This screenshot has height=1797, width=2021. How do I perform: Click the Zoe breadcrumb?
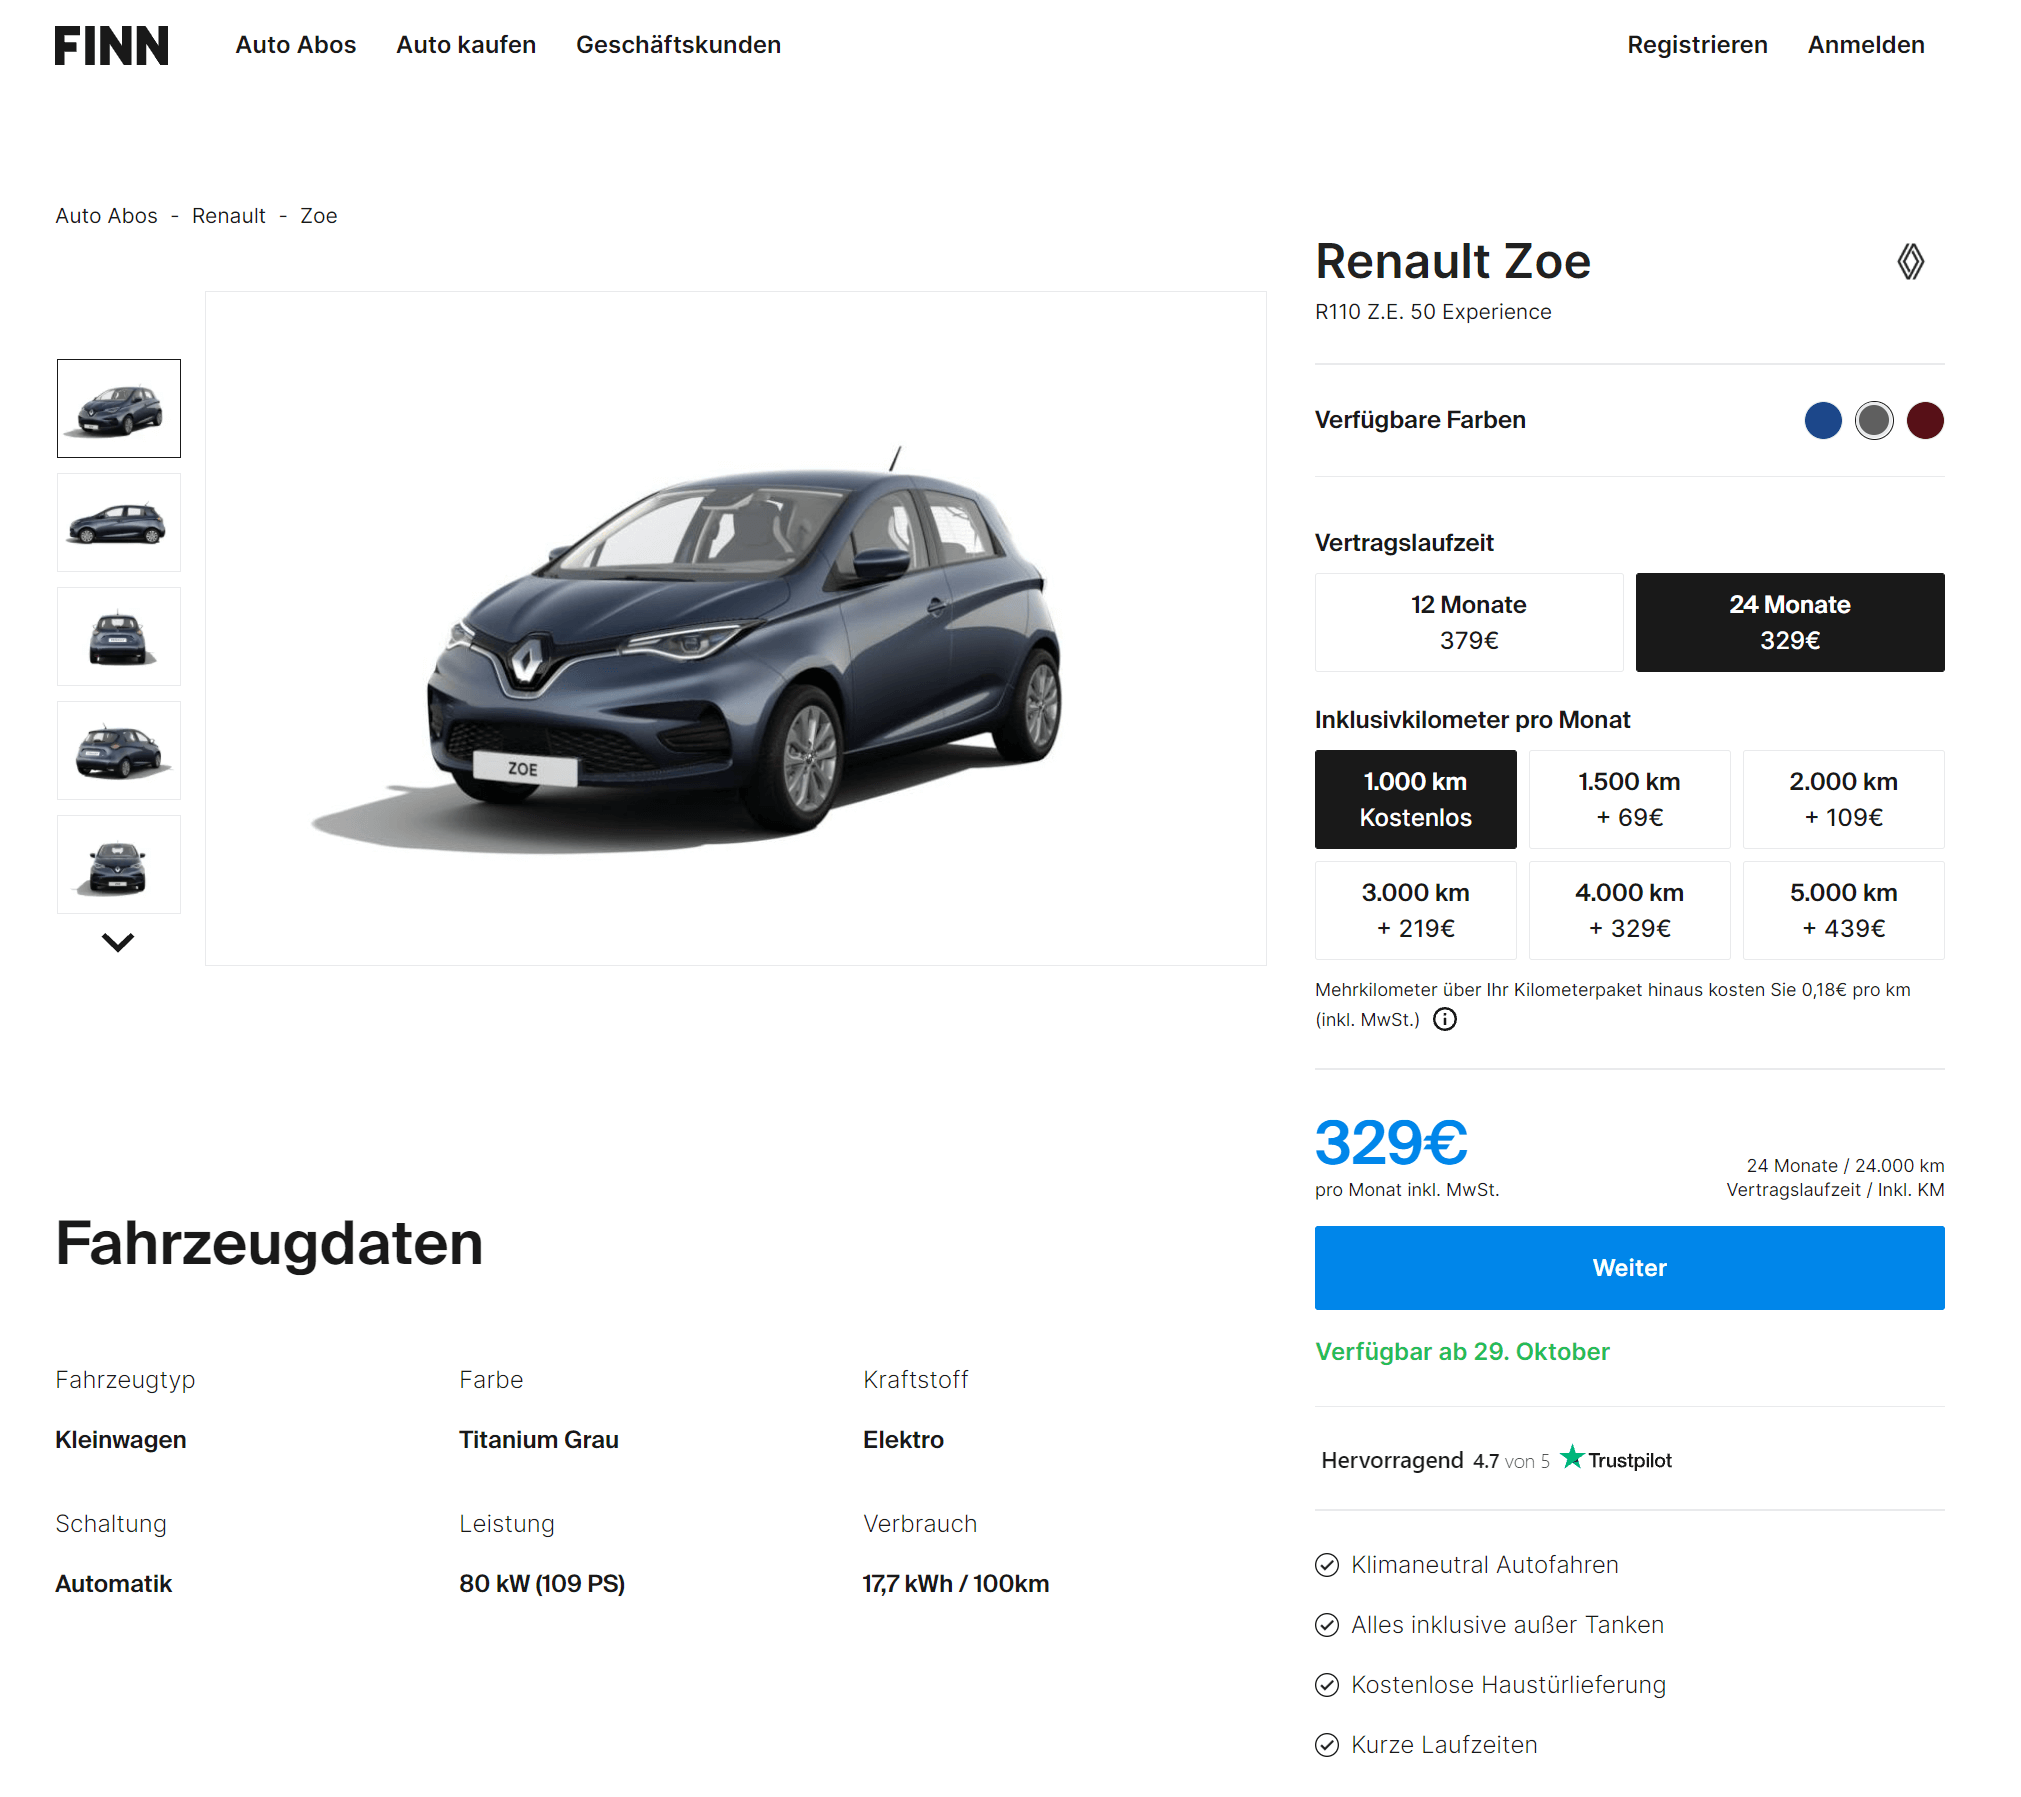(319, 216)
